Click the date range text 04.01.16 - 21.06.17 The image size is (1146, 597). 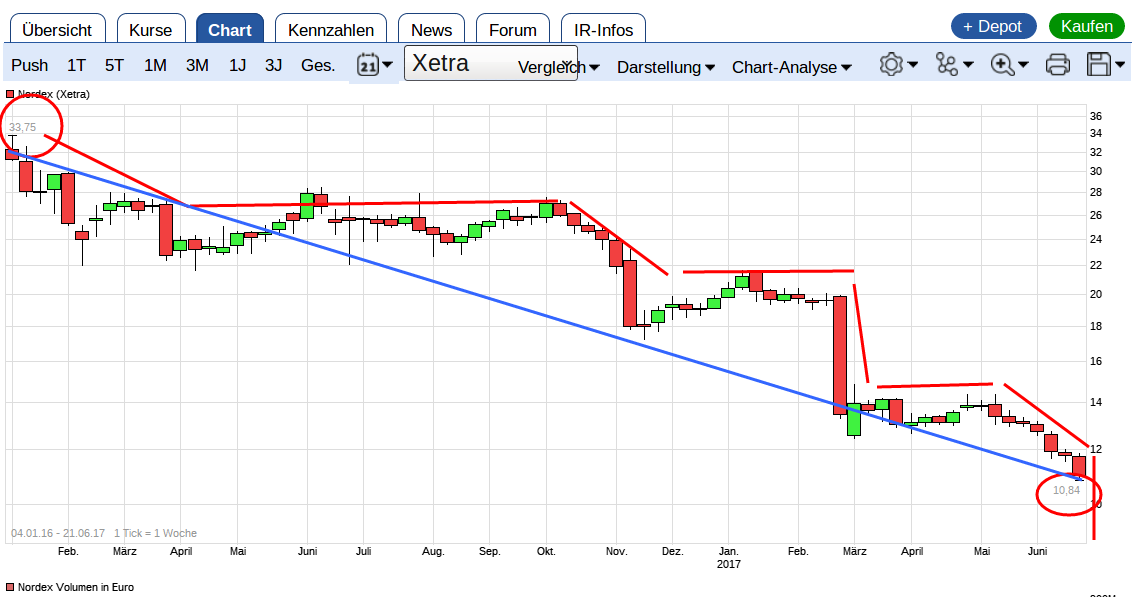(x=58, y=533)
